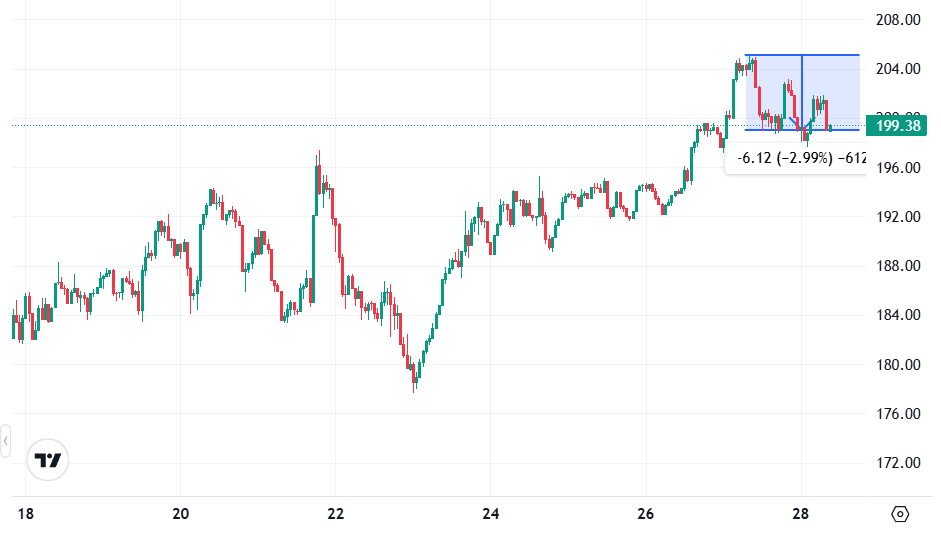941x533 pixels.
Task: Click date label 28 on time axis
Action: pyautogui.click(x=801, y=514)
